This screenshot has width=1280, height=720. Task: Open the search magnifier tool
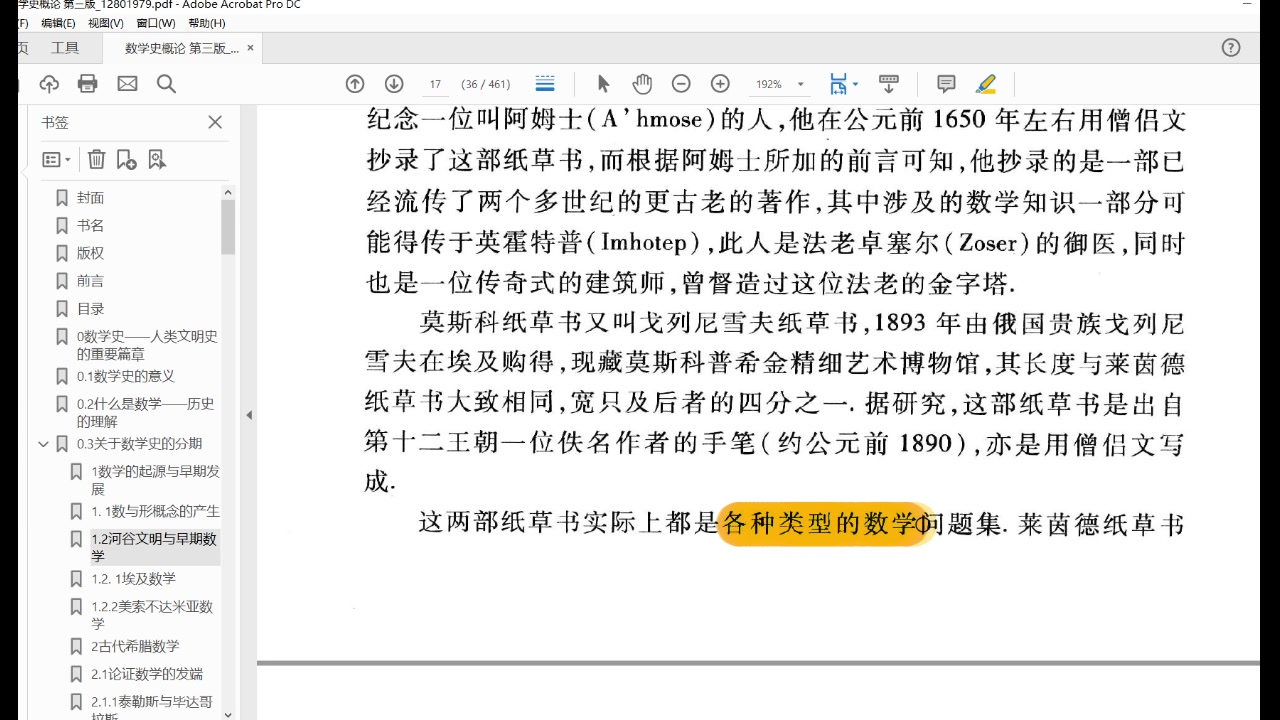tap(166, 84)
